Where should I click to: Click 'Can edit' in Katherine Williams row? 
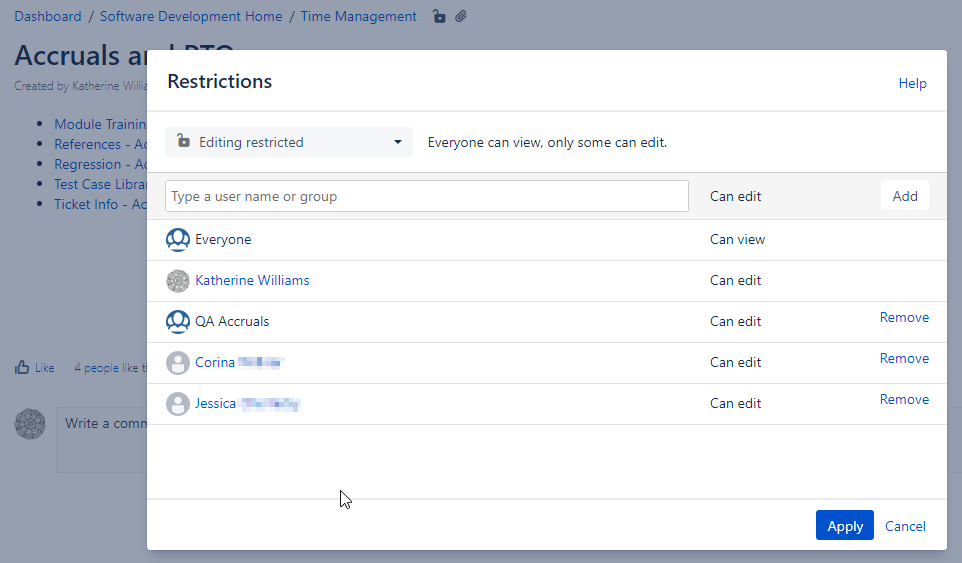(x=735, y=280)
